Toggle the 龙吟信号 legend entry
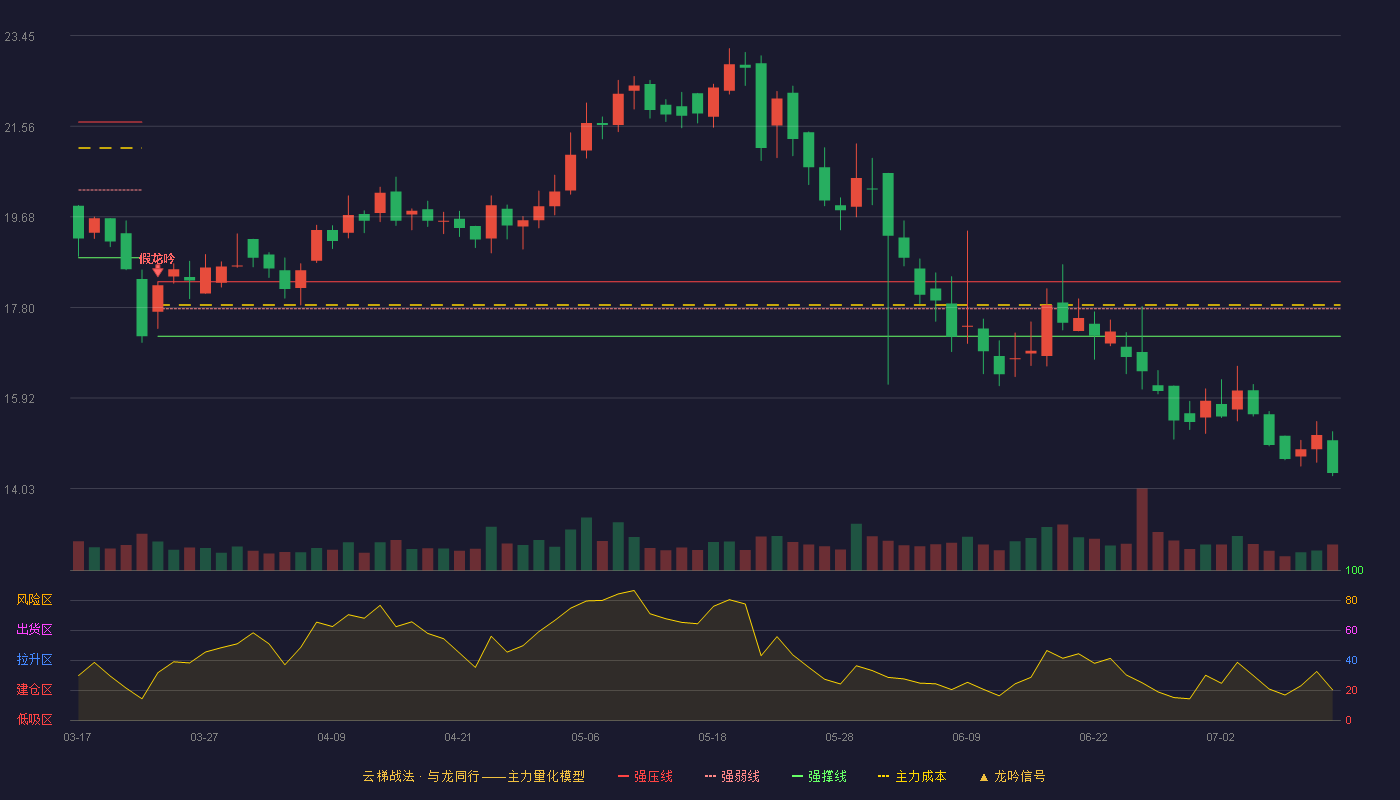 (x=1011, y=776)
